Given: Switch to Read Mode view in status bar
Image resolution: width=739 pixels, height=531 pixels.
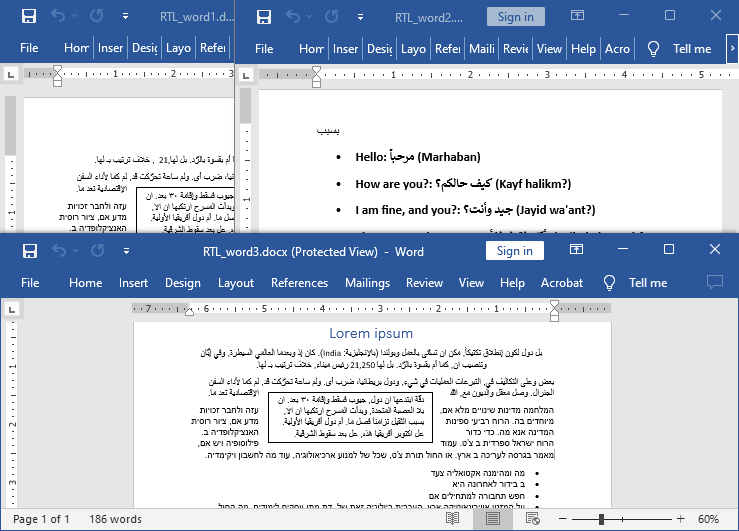Looking at the screenshot, I should tap(453, 519).
